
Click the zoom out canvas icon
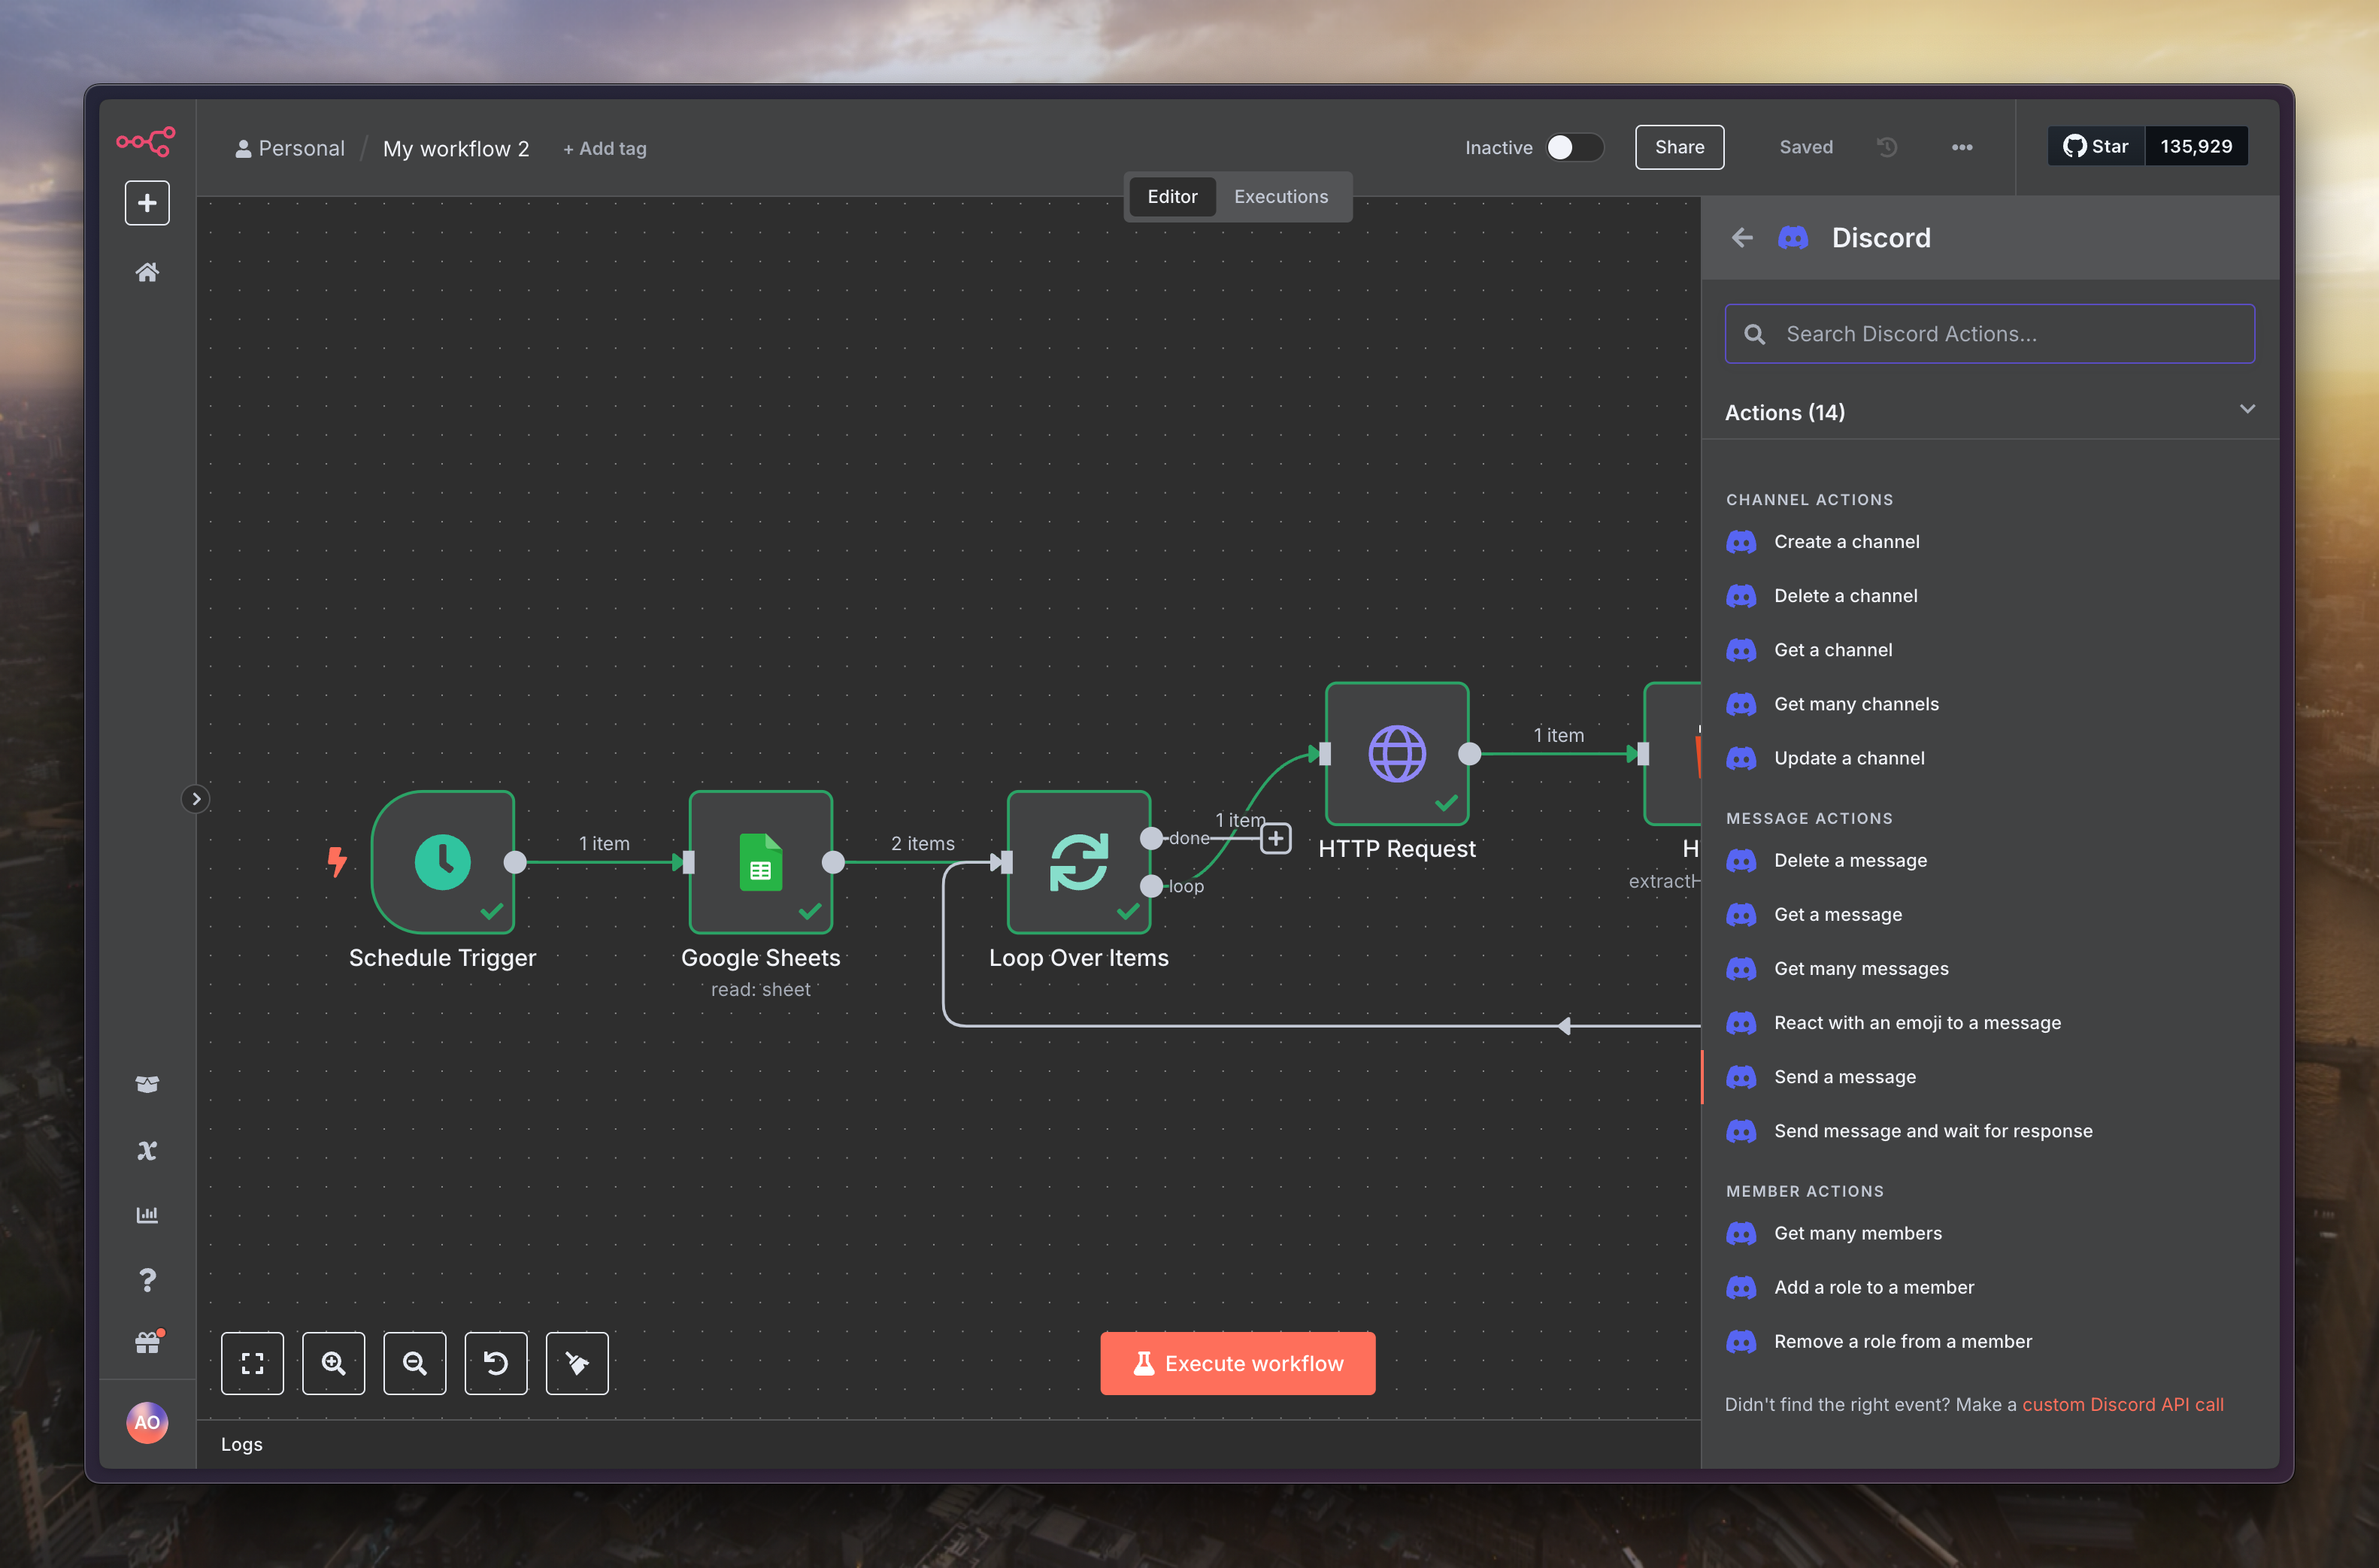click(x=414, y=1363)
